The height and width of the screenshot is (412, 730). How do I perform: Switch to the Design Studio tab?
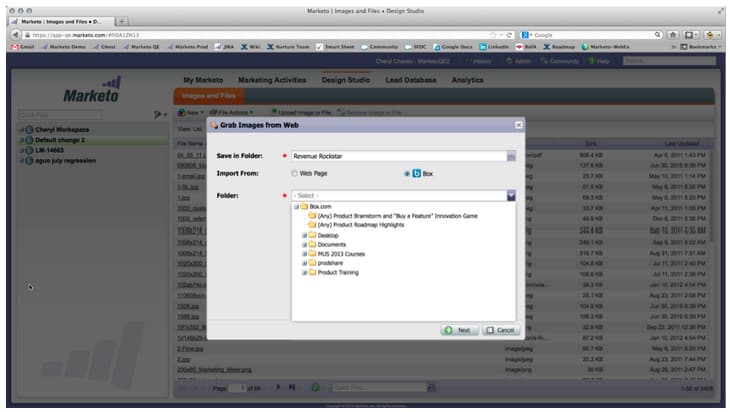pos(345,80)
